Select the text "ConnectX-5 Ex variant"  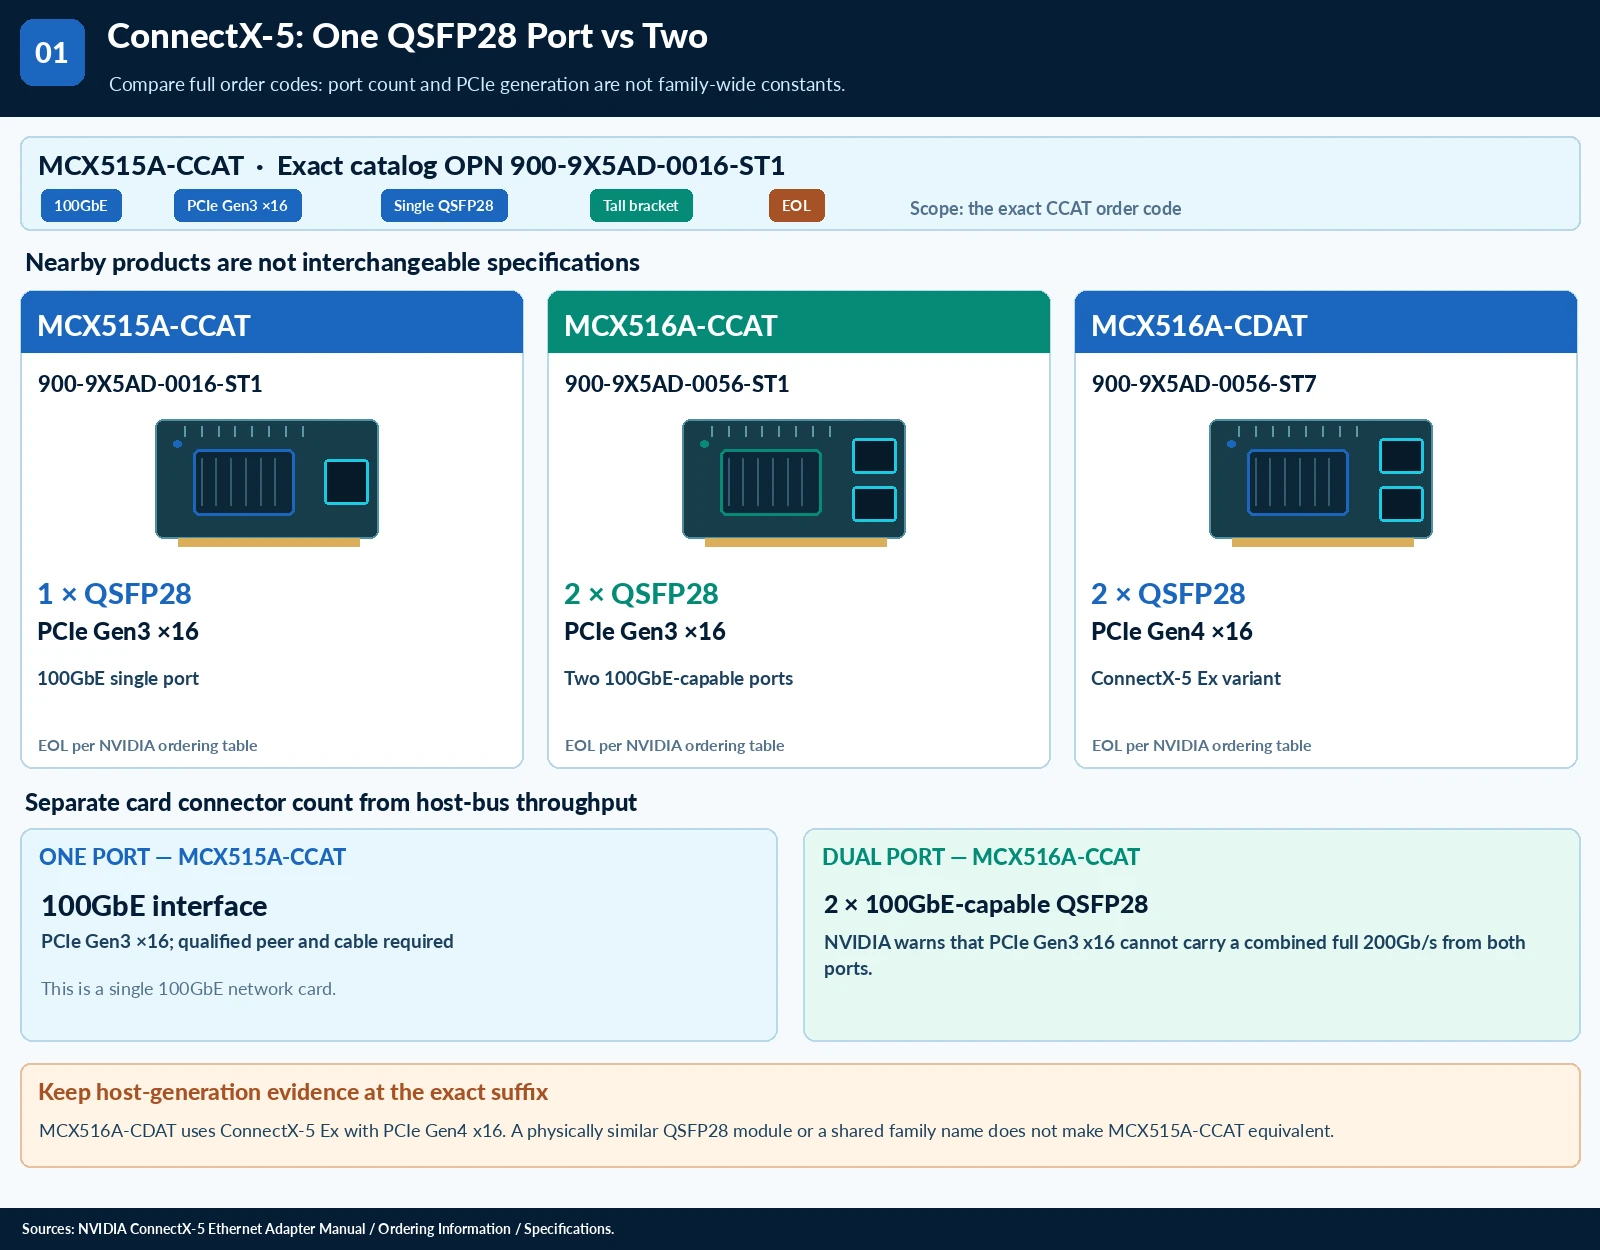point(1186,678)
